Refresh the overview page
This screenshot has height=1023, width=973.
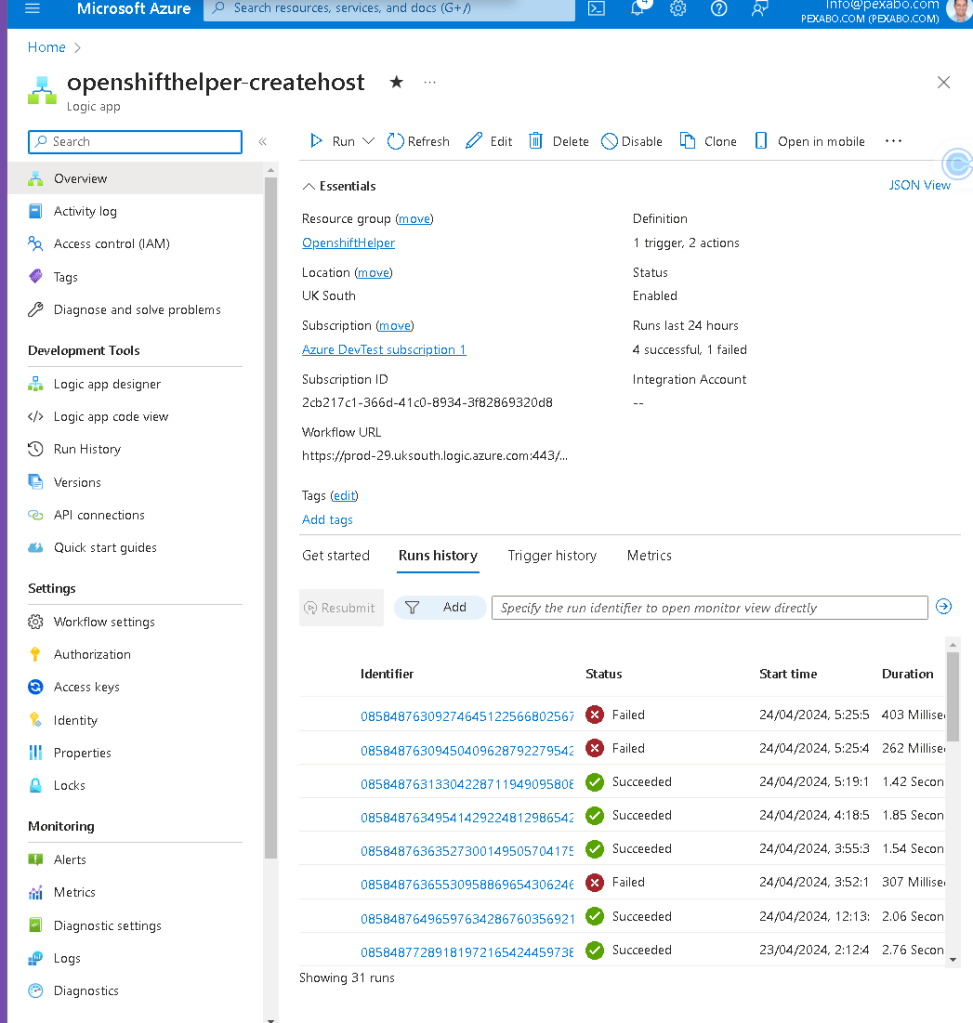click(x=418, y=141)
